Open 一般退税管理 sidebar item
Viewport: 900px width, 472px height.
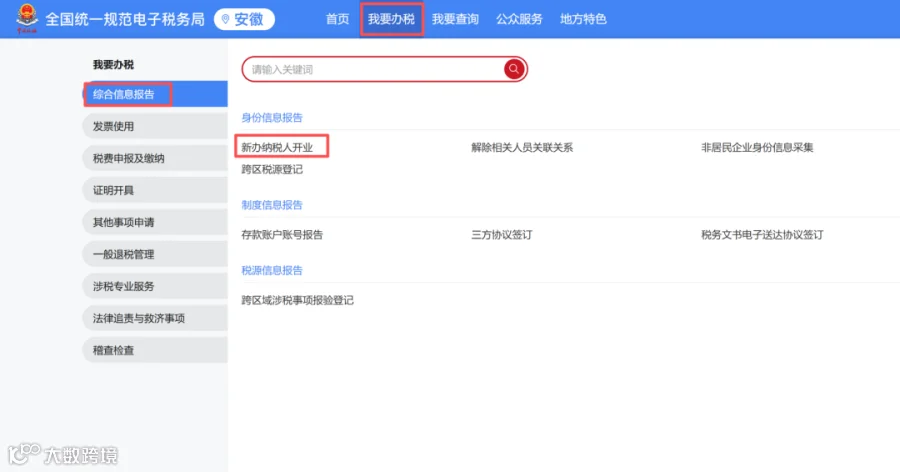click(155, 254)
